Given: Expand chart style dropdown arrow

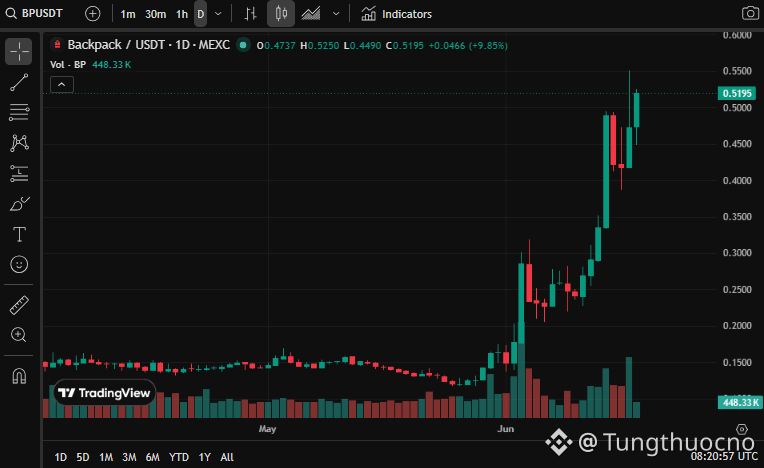Looking at the screenshot, I should coord(336,14).
